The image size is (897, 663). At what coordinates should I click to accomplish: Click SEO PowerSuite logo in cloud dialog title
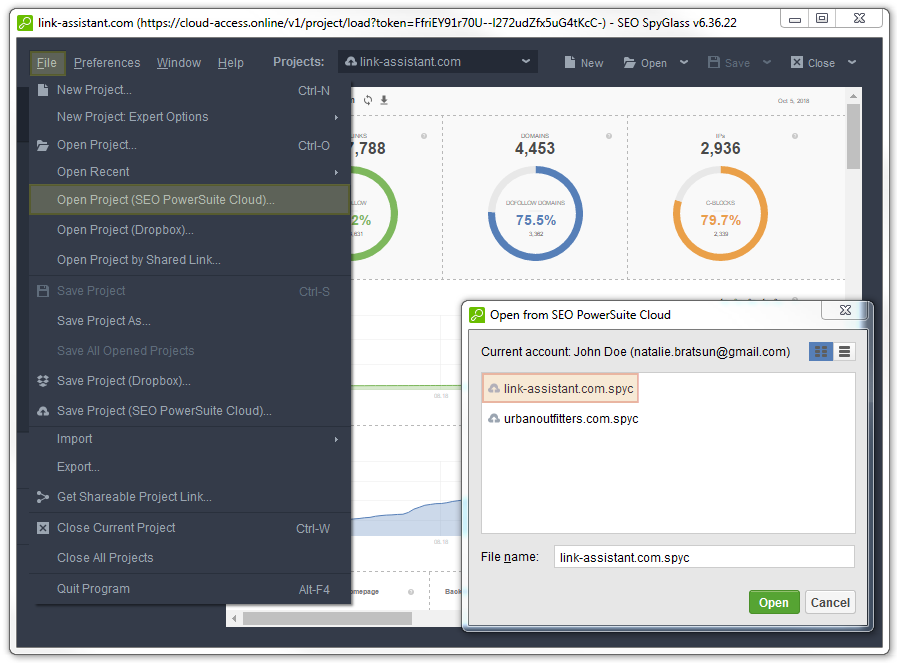pyautogui.click(x=477, y=315)
